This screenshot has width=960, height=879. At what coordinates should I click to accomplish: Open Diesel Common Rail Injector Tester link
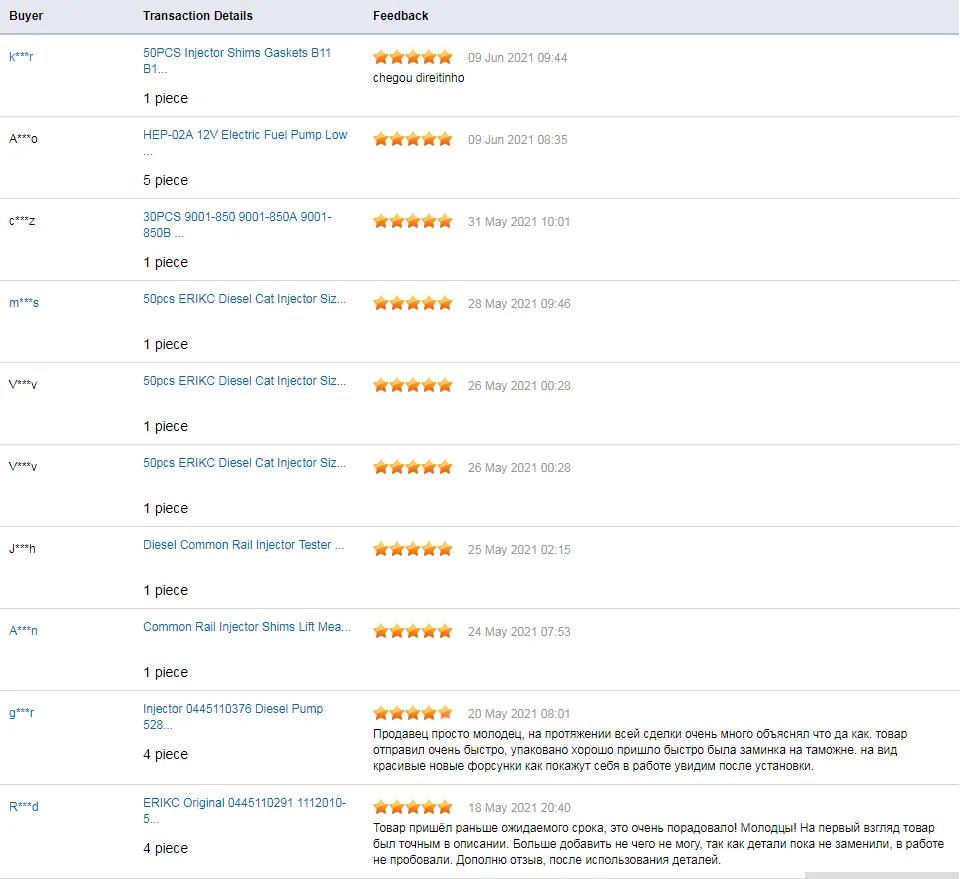click(244, 545)
